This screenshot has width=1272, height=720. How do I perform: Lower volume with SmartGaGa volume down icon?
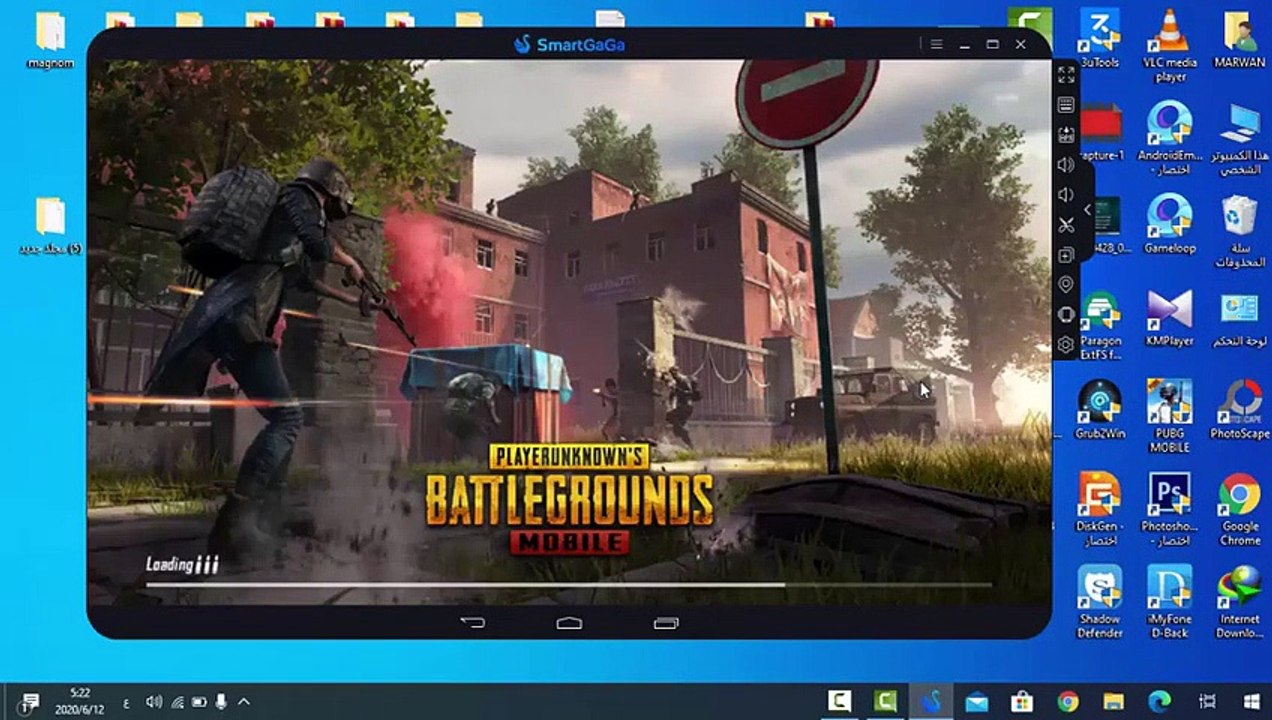[1066, 195]
